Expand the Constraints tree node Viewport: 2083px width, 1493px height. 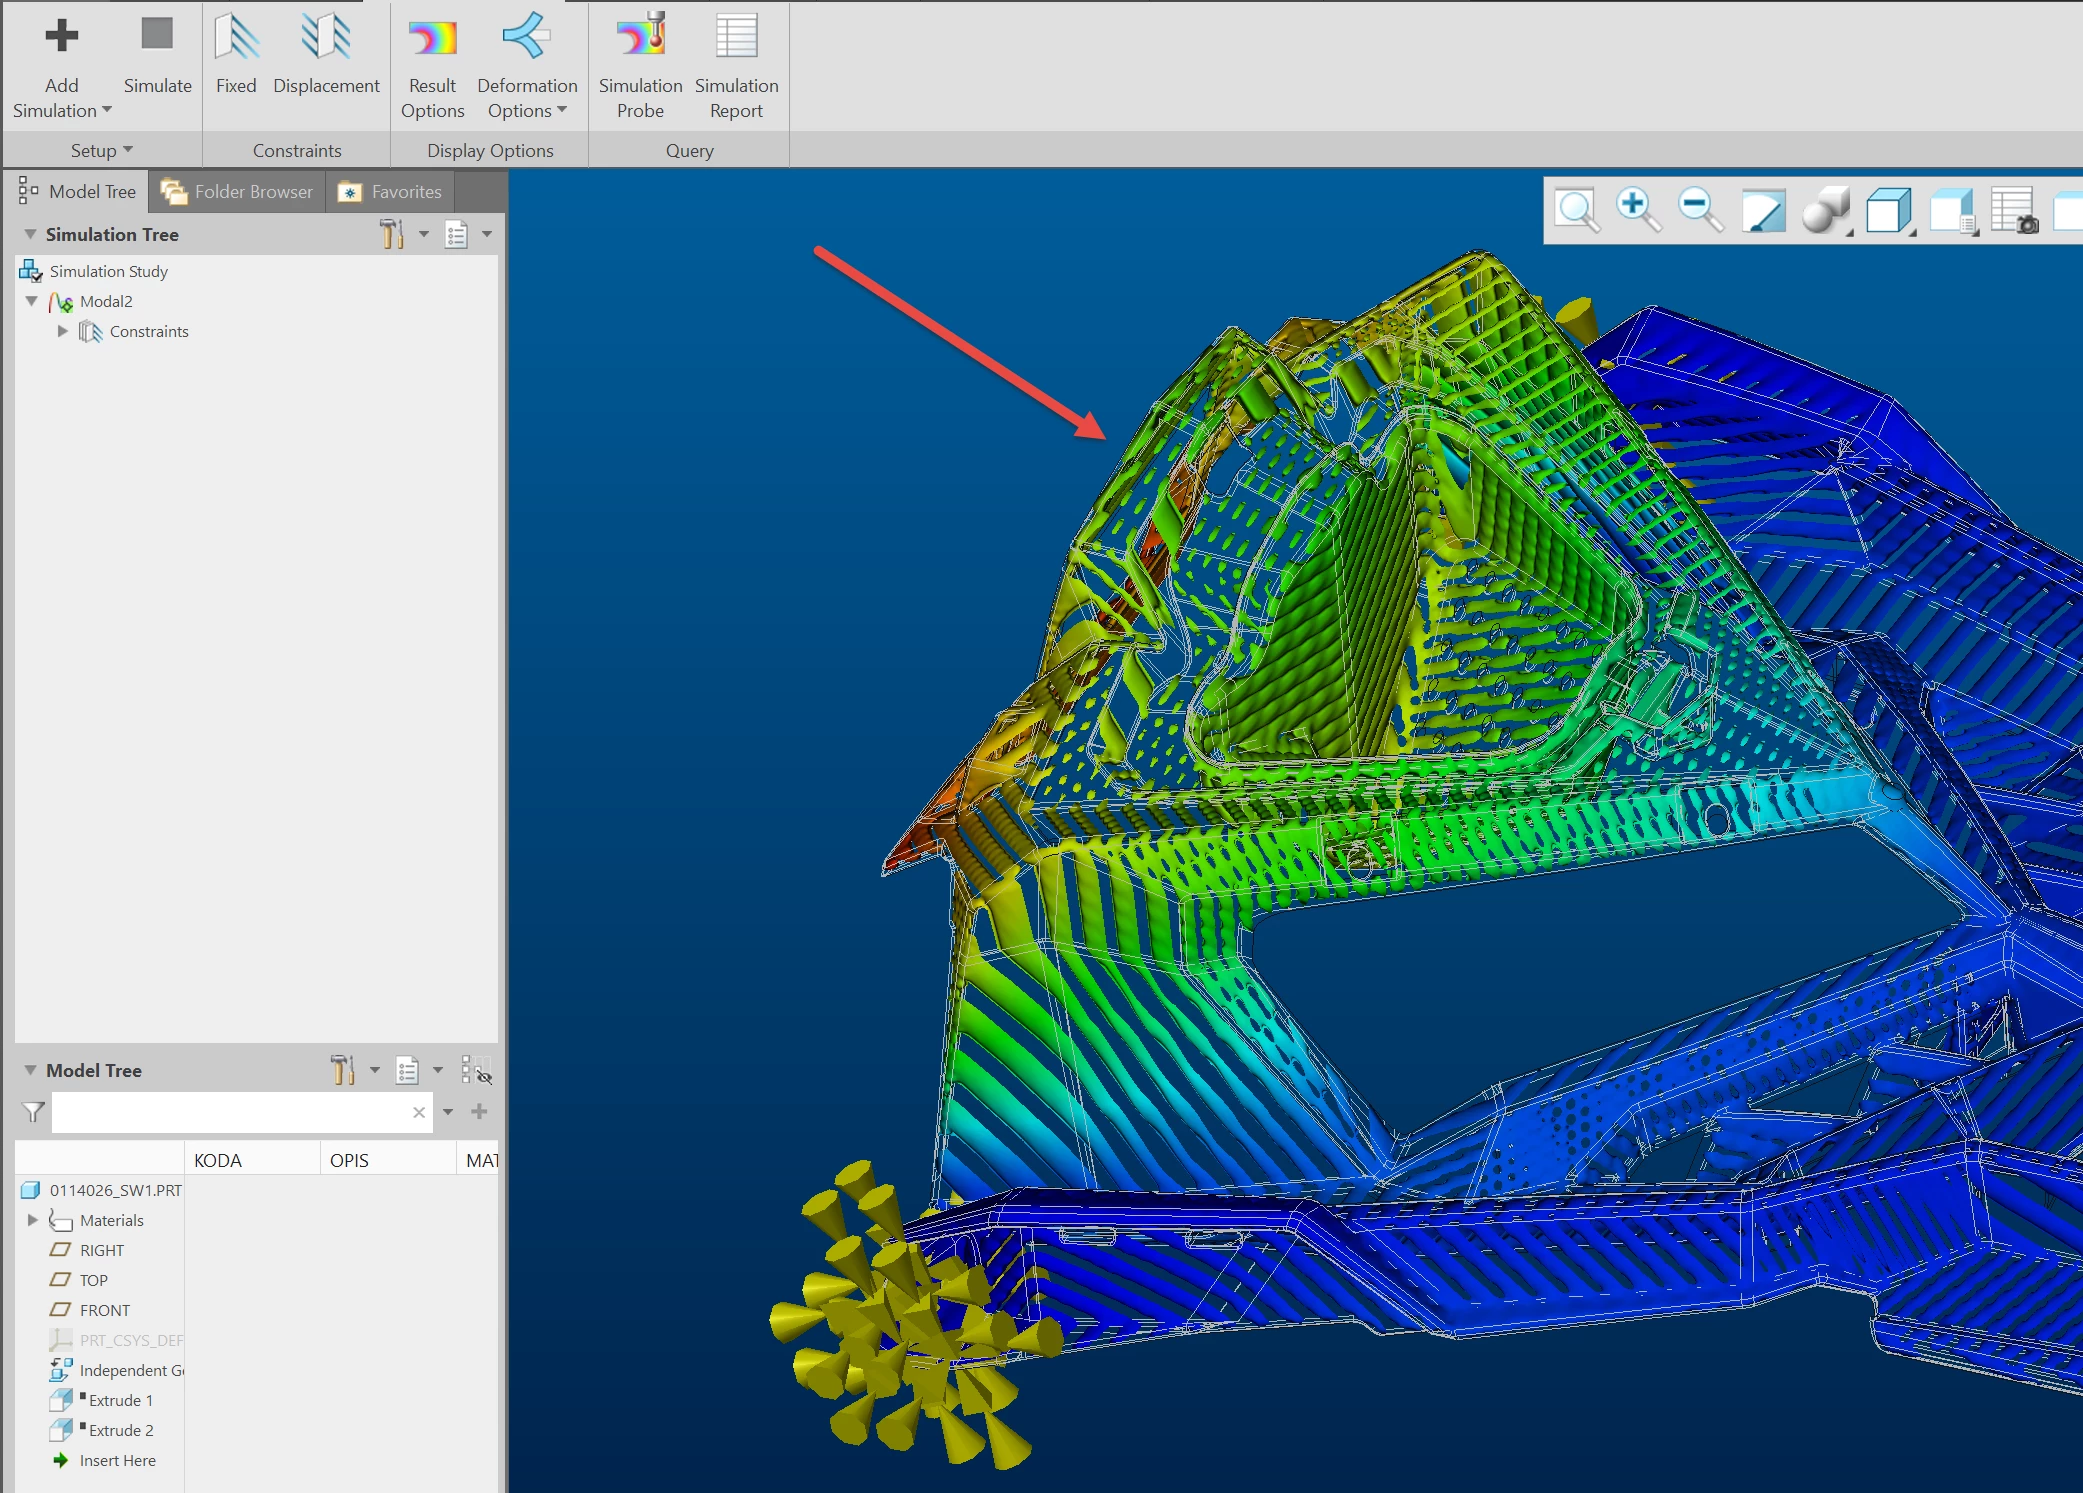(62, 331)
